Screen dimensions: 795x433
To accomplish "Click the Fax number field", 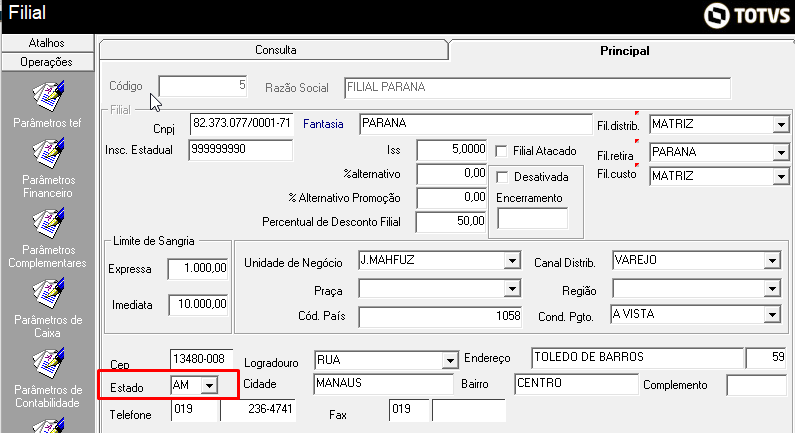I will [x=468, y=410].
